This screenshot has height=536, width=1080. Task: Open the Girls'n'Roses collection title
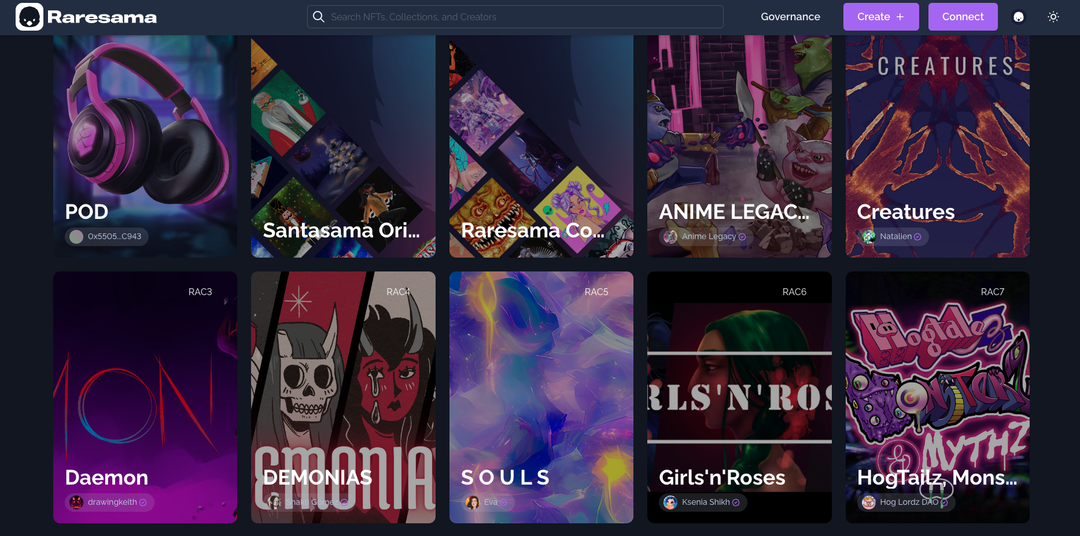coord(722,477)
